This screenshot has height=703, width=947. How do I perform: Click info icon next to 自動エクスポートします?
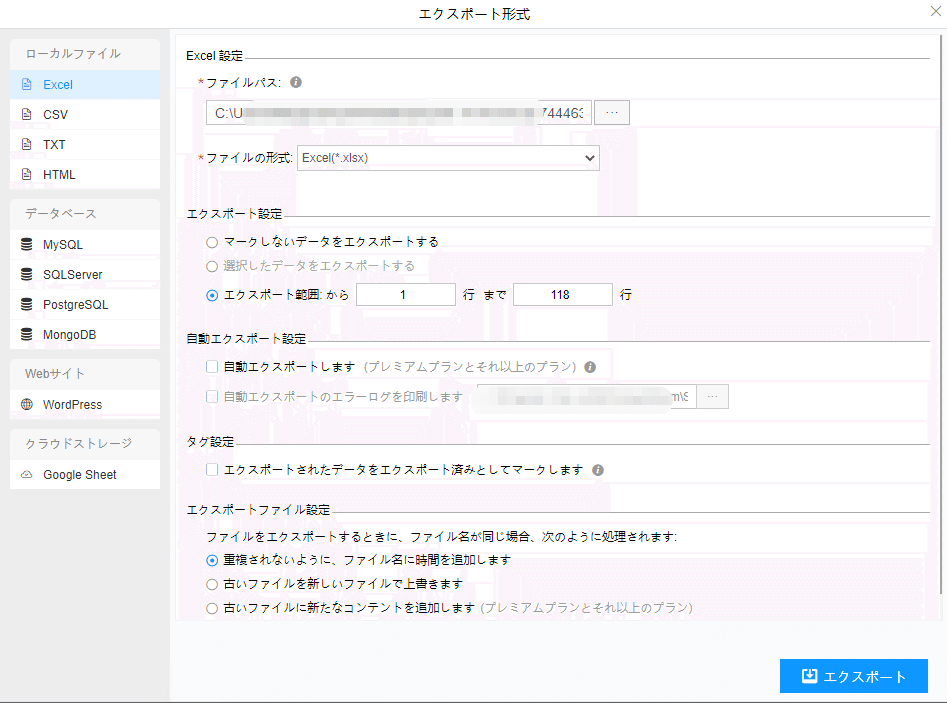(590, 367)
